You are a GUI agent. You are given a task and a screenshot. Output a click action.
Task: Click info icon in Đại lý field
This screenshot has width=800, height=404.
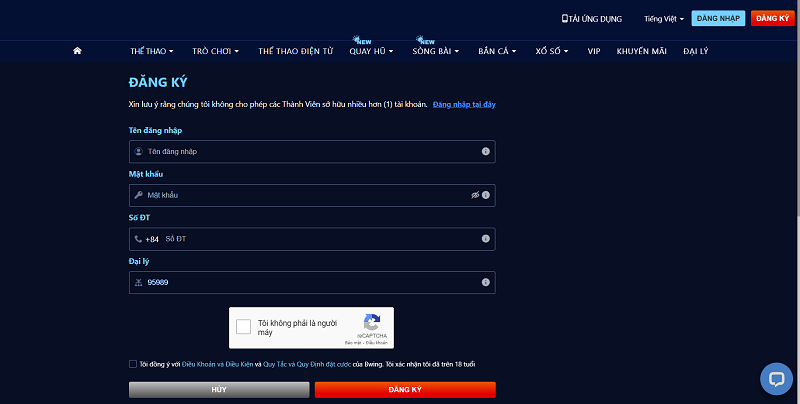[x=485, y=283]
